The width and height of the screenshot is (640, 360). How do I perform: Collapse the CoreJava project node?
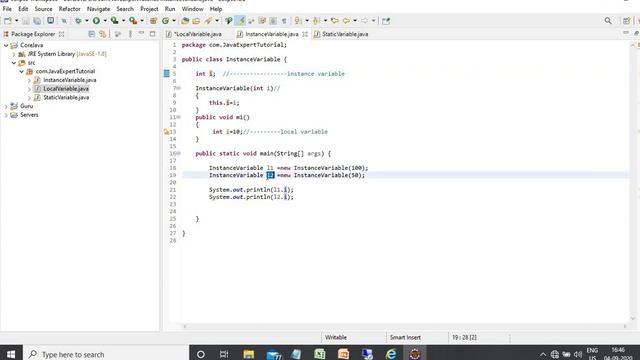(x=6, y=45)
